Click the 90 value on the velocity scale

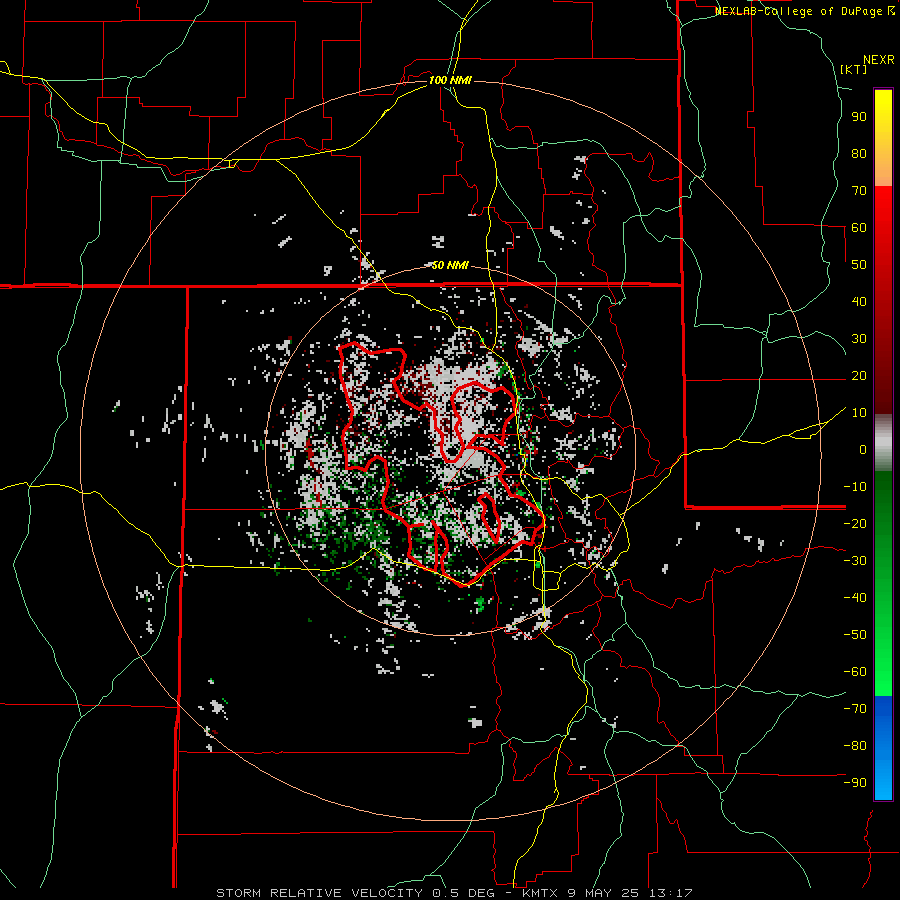(x=859, y=117)
